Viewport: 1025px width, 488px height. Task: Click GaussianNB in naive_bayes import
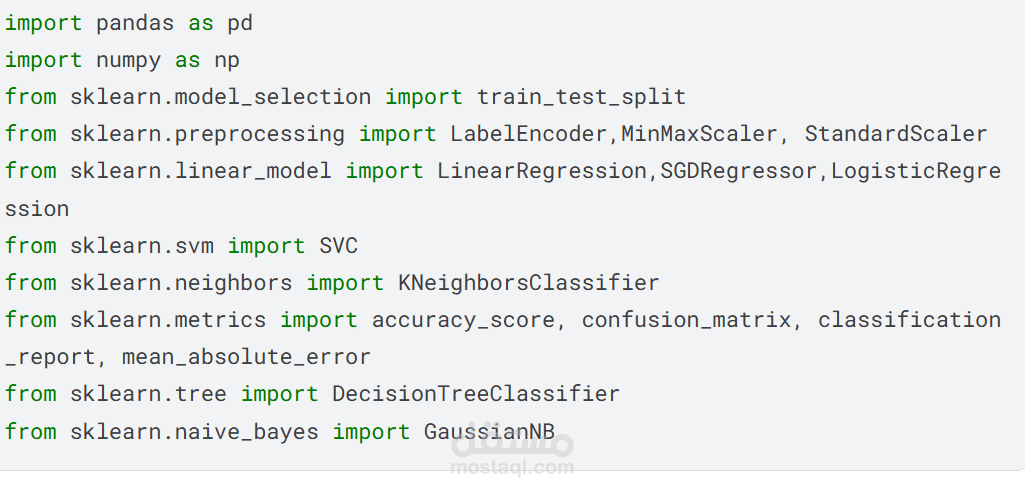coord(490,432)
